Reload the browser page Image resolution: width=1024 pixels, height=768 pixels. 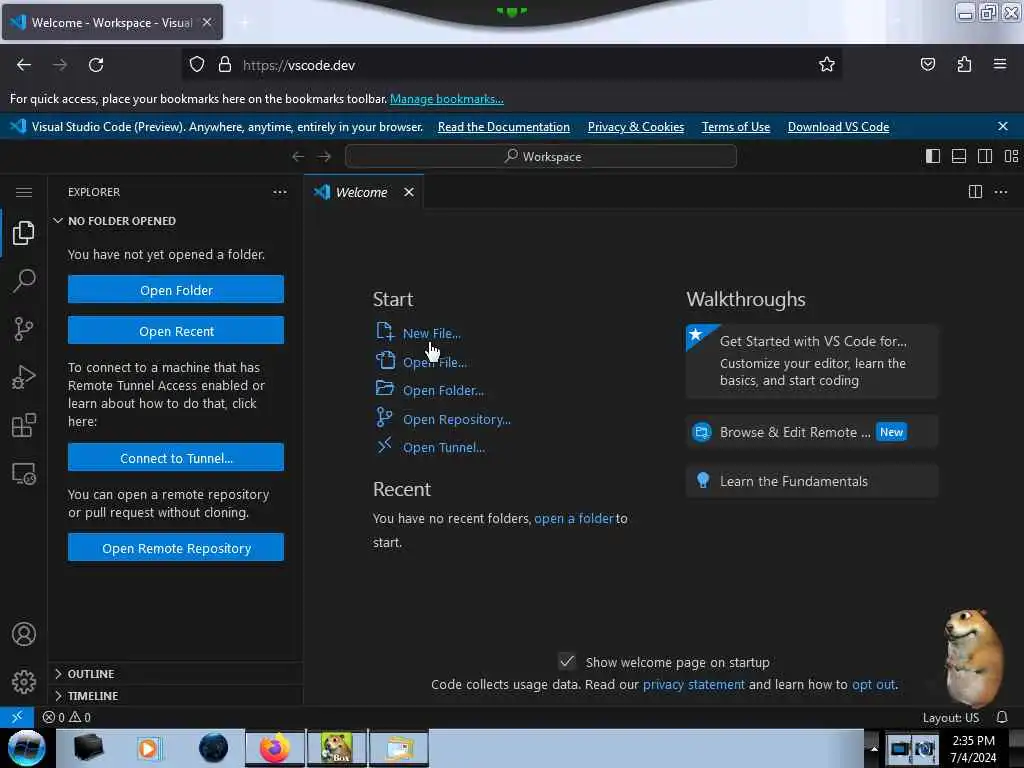[96, 65]
